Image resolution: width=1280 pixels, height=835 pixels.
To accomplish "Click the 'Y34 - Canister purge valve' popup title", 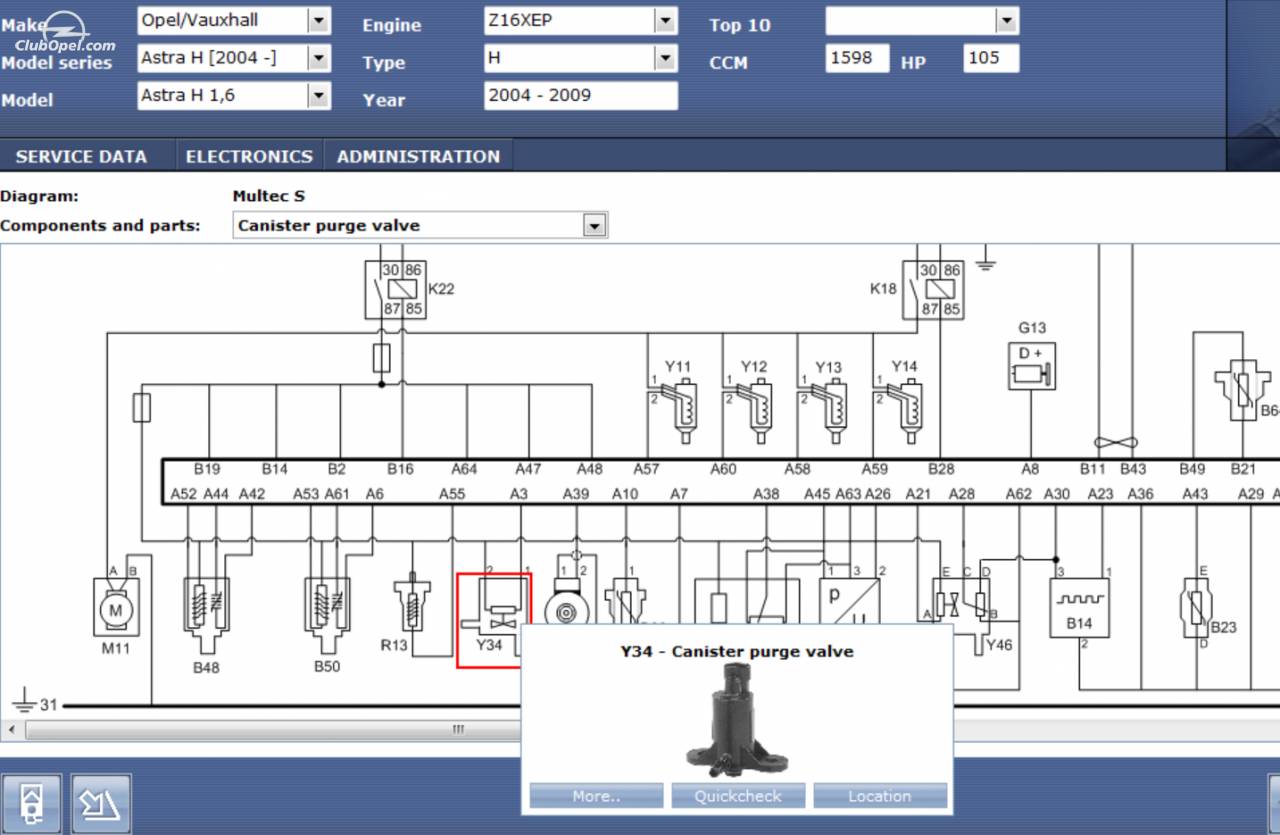I will 737,651.
